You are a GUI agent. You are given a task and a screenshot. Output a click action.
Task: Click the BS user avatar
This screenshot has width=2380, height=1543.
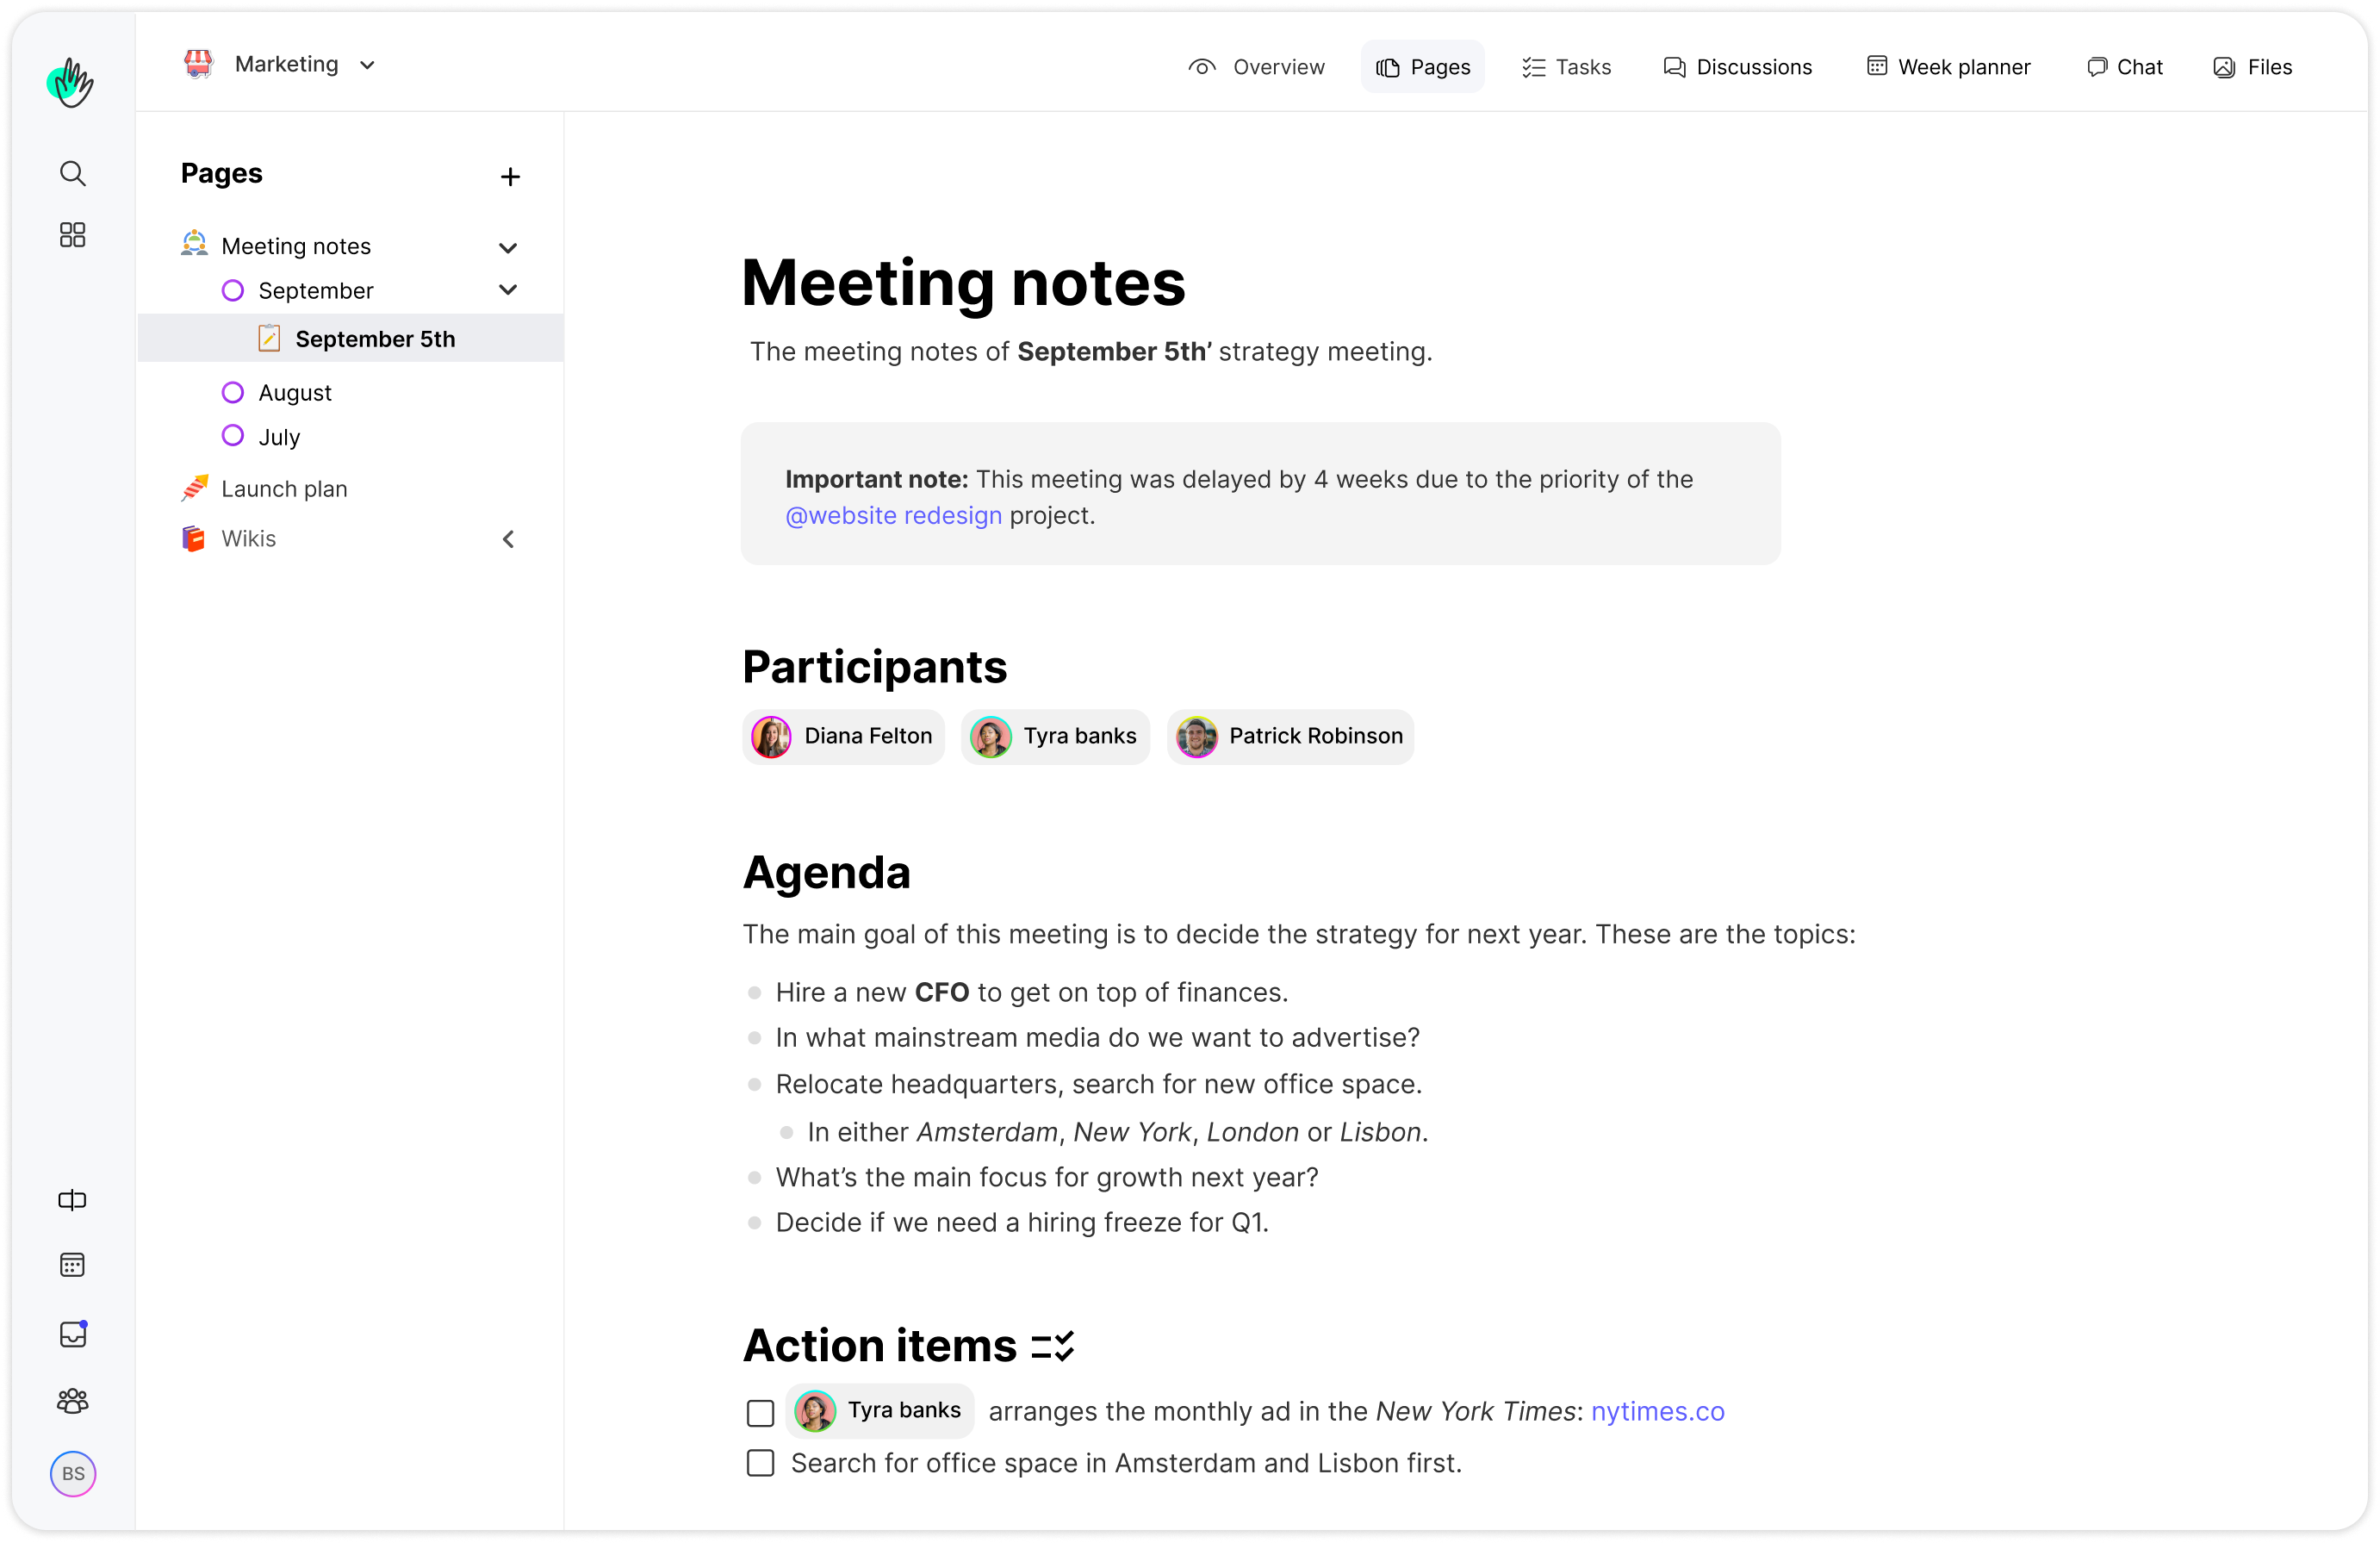point(73,1473)
